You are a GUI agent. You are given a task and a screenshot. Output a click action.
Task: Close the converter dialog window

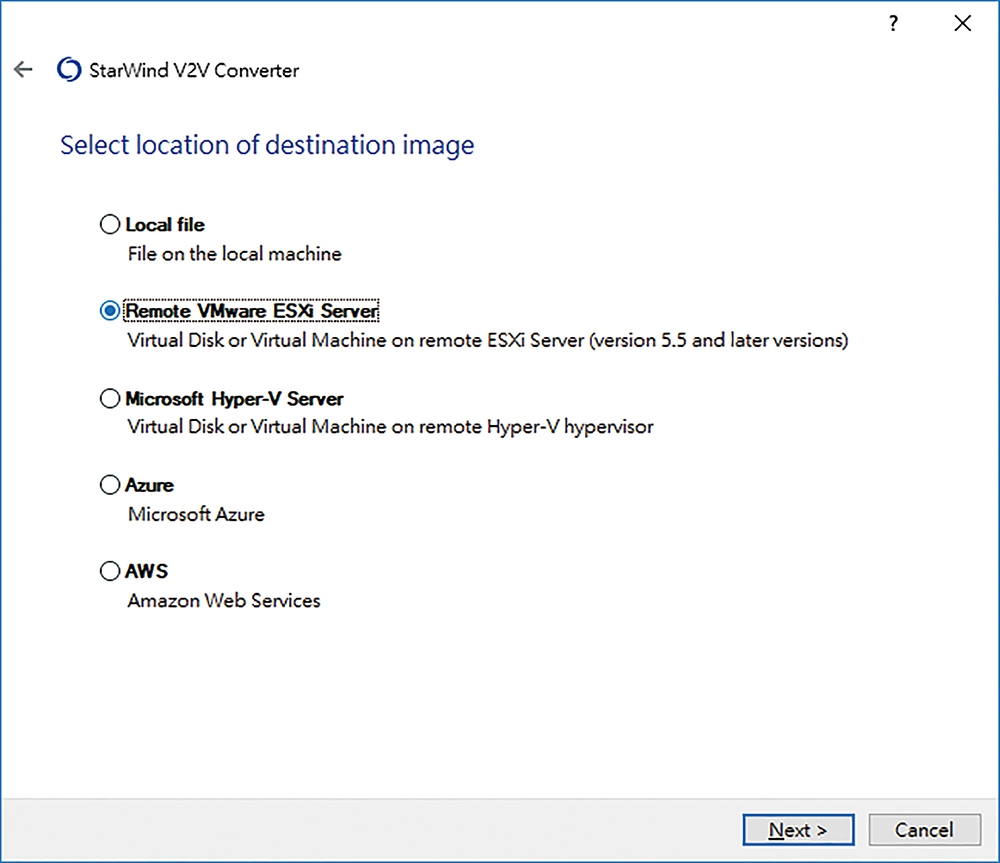[962, 24]
